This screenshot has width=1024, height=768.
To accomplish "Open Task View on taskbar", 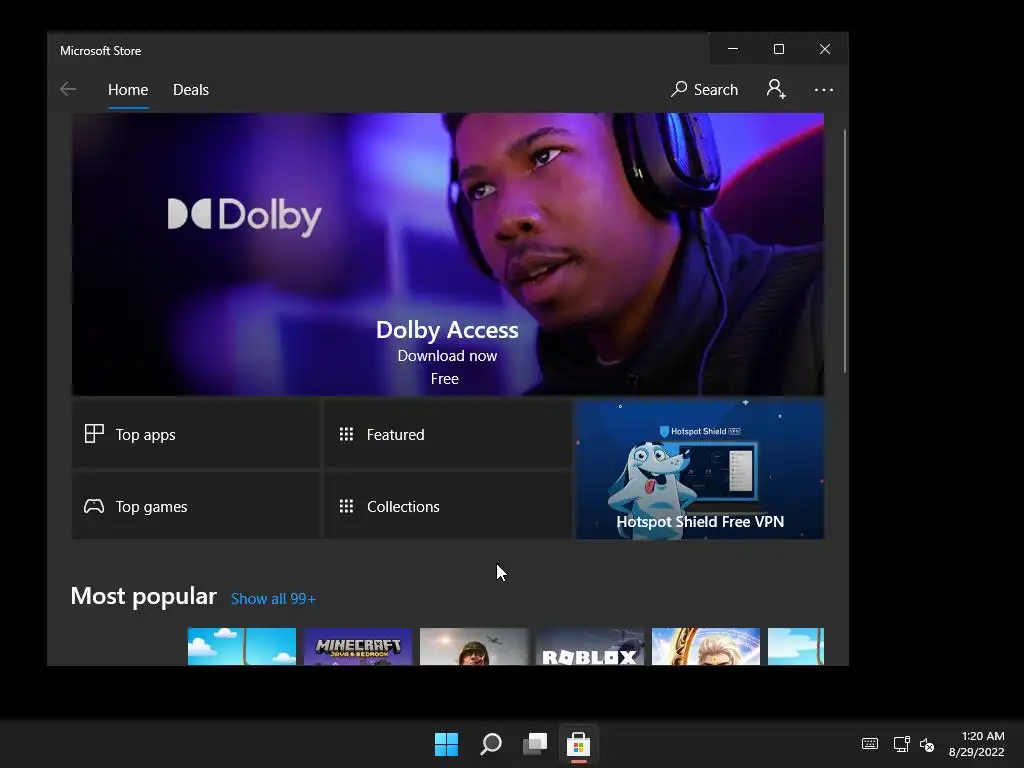I will click(535, 744).
